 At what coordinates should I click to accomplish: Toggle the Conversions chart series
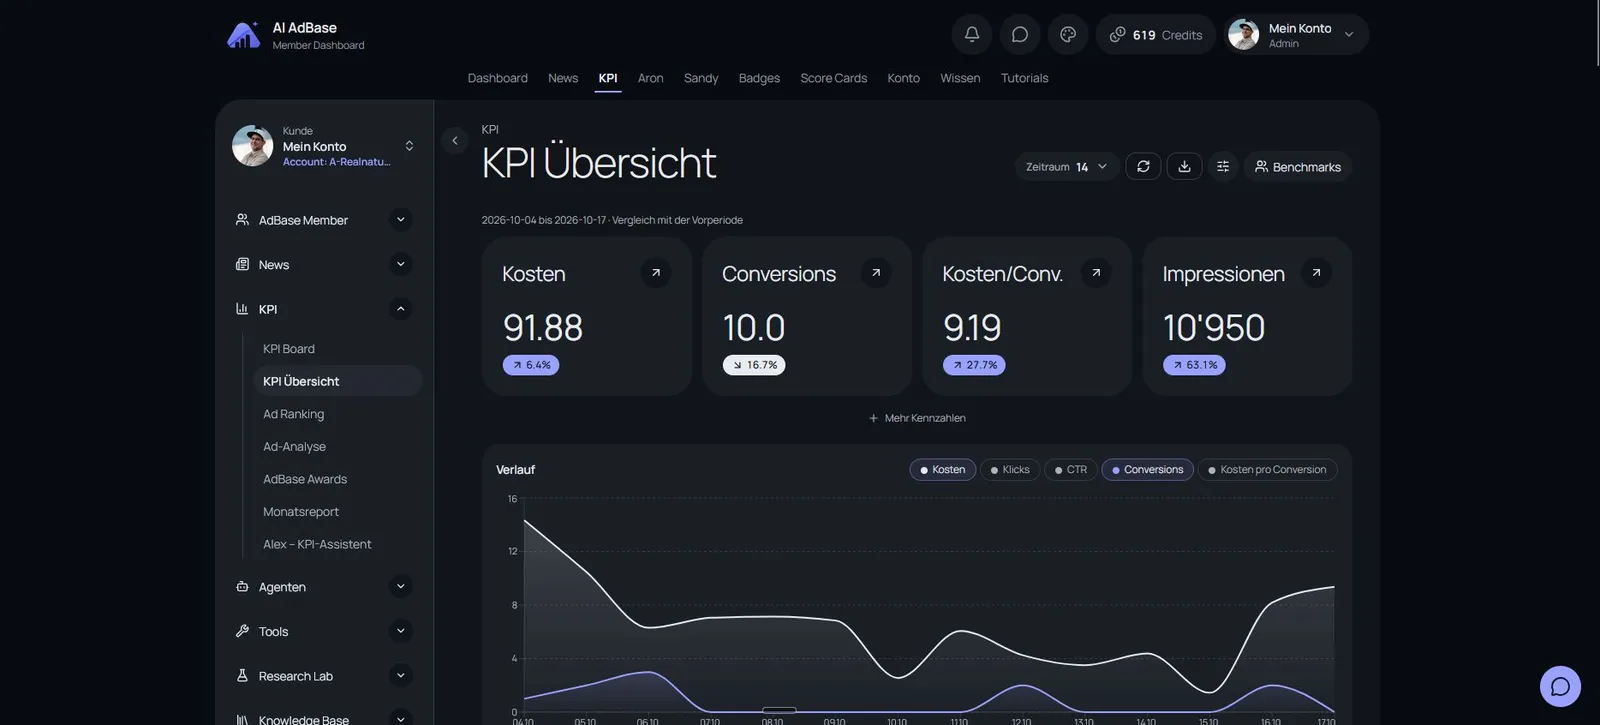click(x=1147, y=469)
